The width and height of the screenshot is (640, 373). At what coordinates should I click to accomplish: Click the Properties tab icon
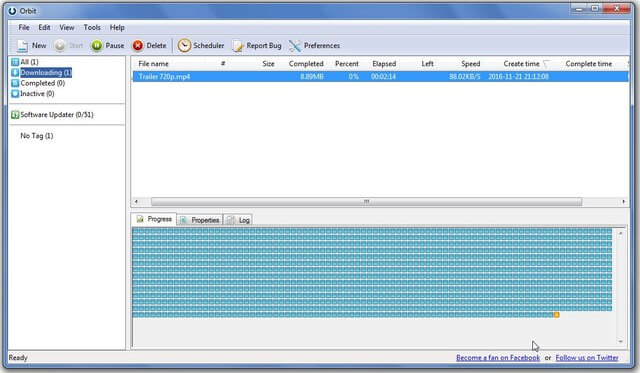click(x=184, y=220)
